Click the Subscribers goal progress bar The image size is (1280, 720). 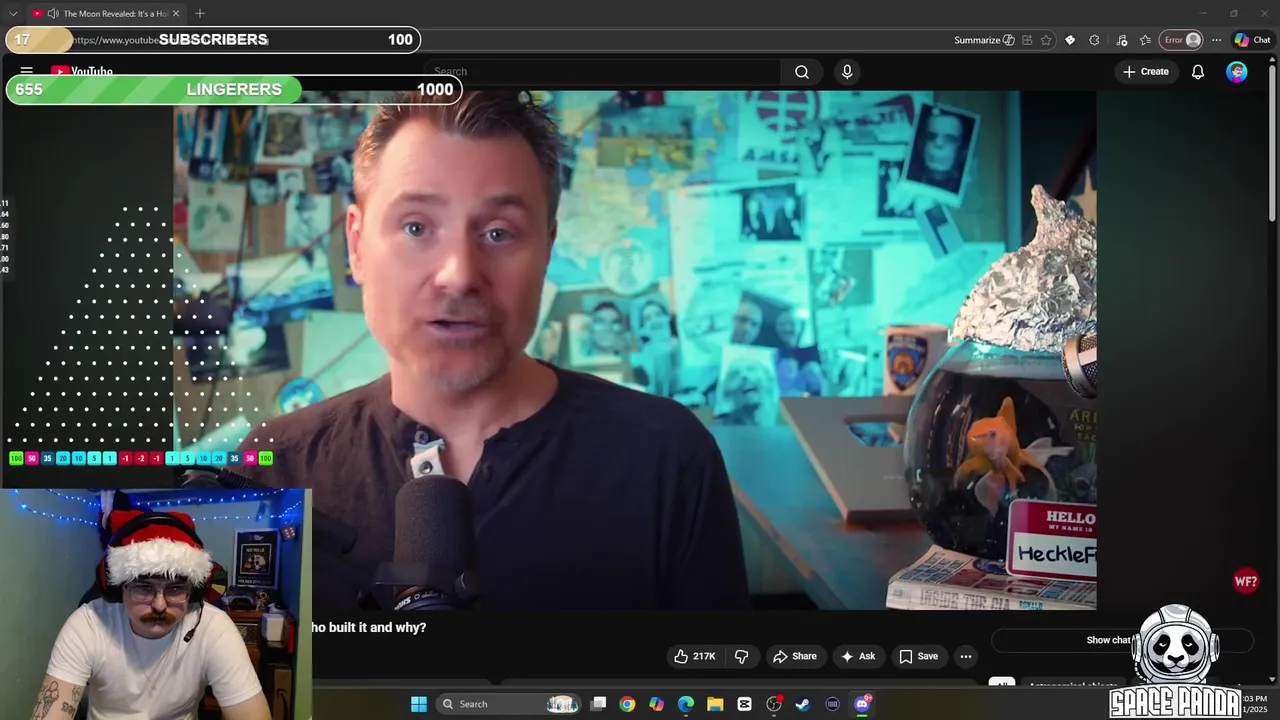click(213, 40)
